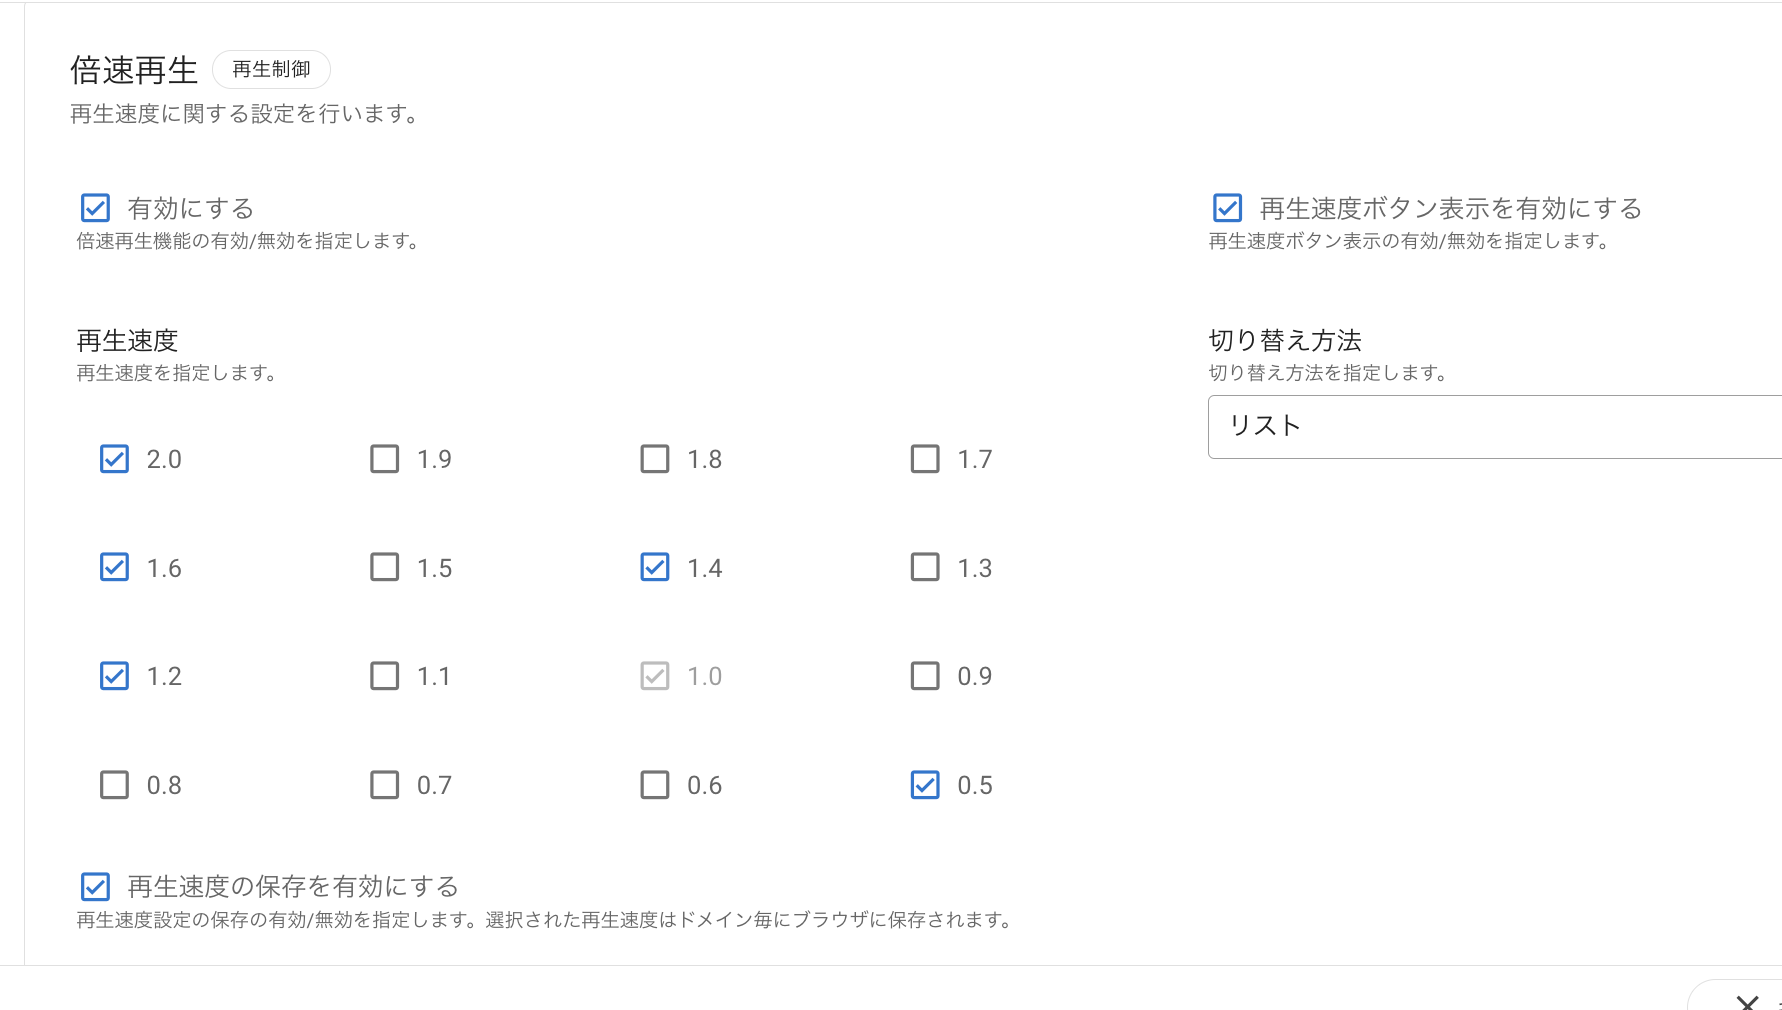Check the 1.8 playback speed
1782x1010 pixels.
(655, 459)
